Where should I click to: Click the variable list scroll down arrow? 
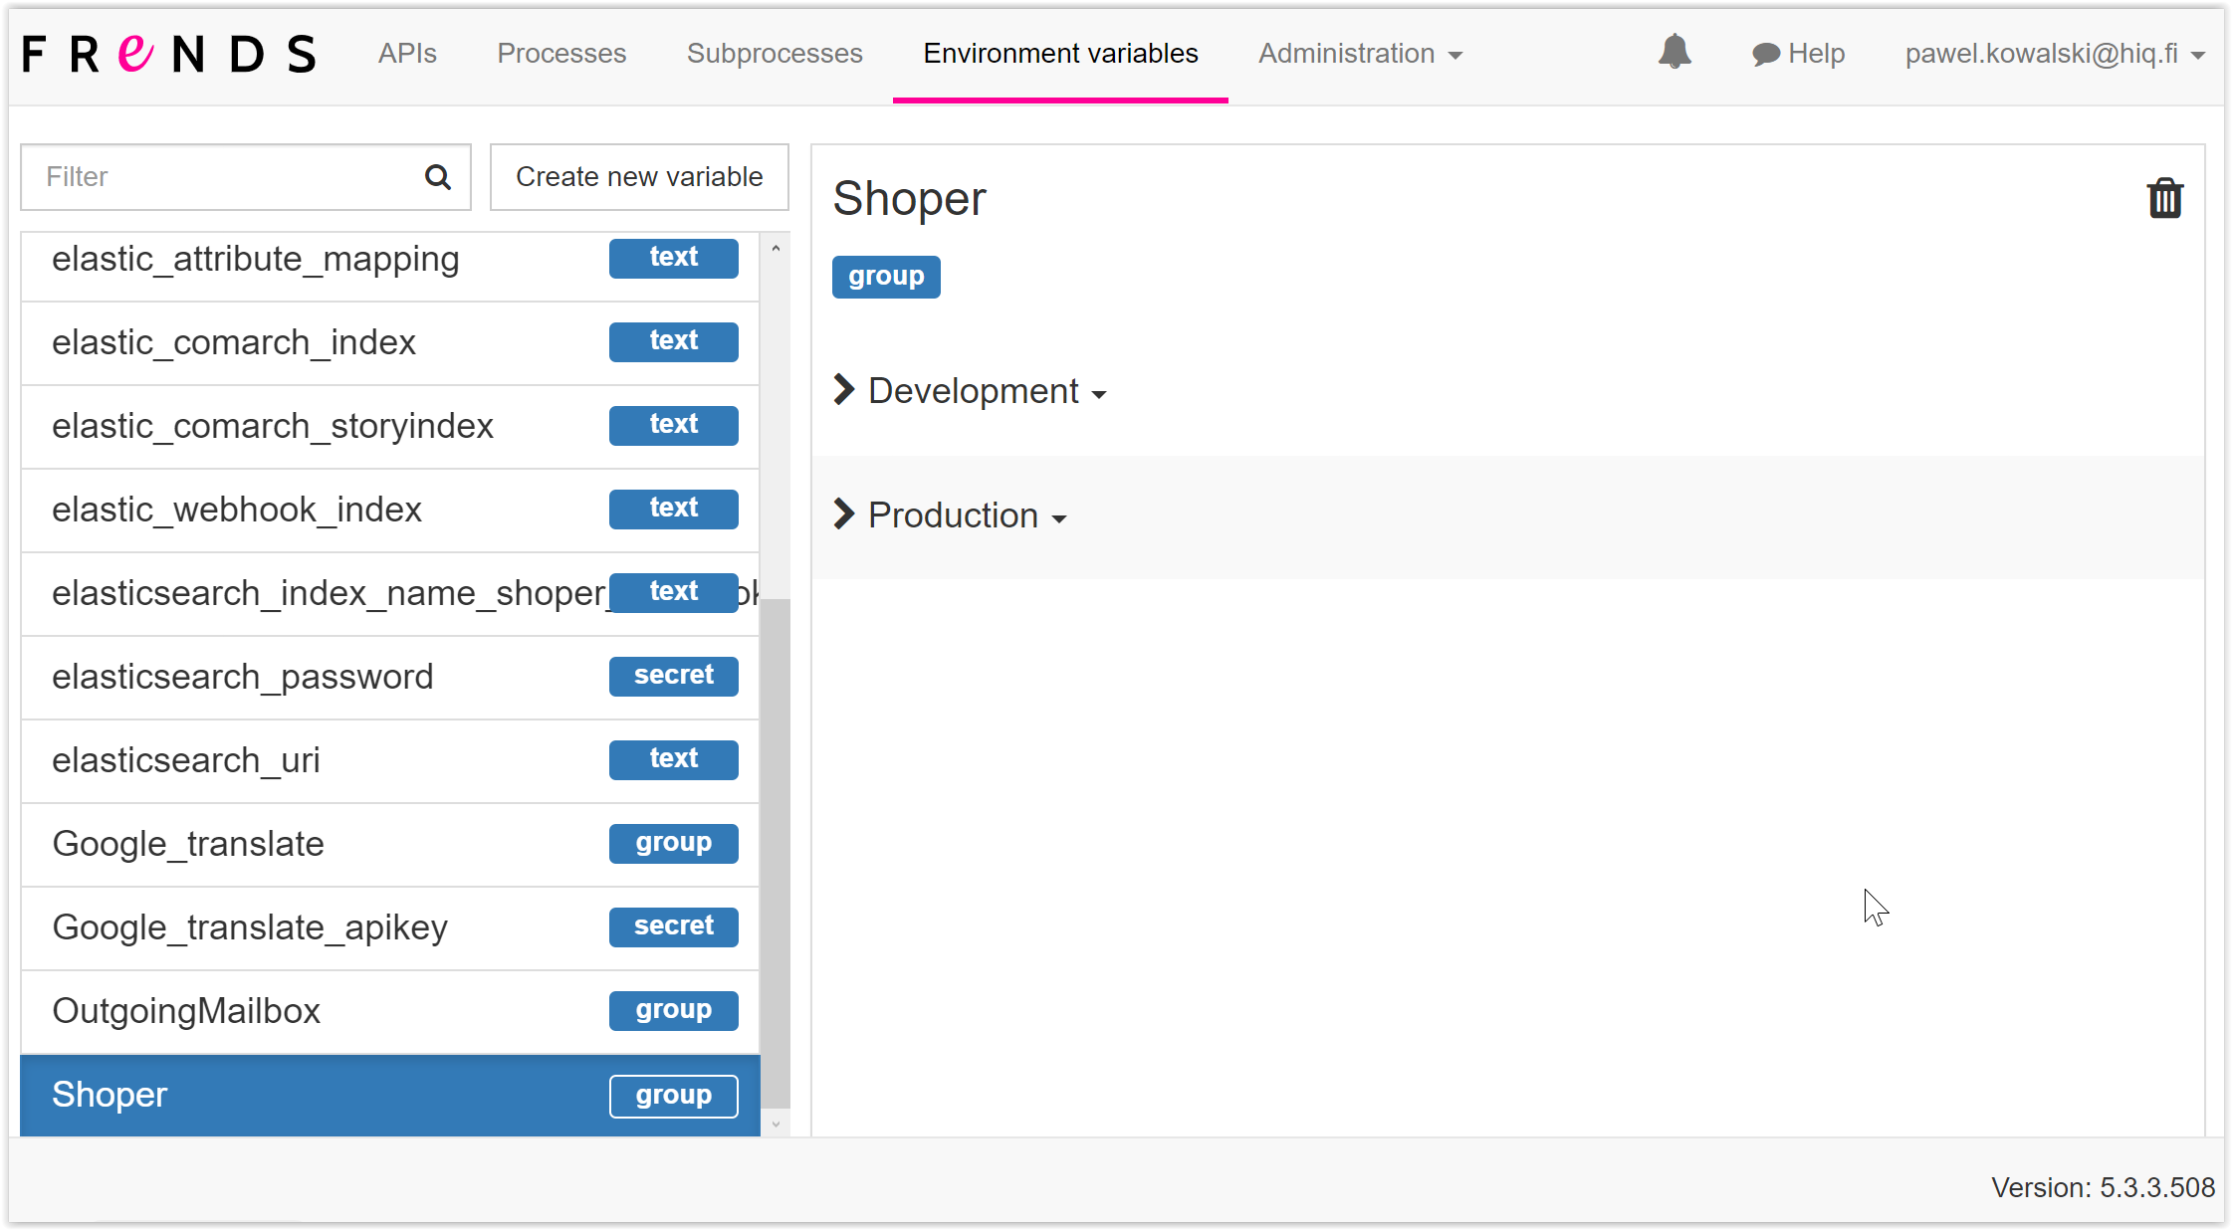tap(775, 1124)
